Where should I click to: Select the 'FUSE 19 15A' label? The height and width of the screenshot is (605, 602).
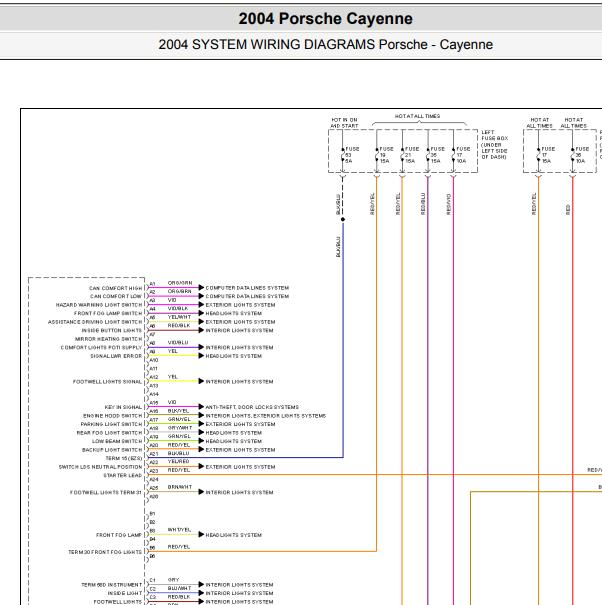coord(386,155)
